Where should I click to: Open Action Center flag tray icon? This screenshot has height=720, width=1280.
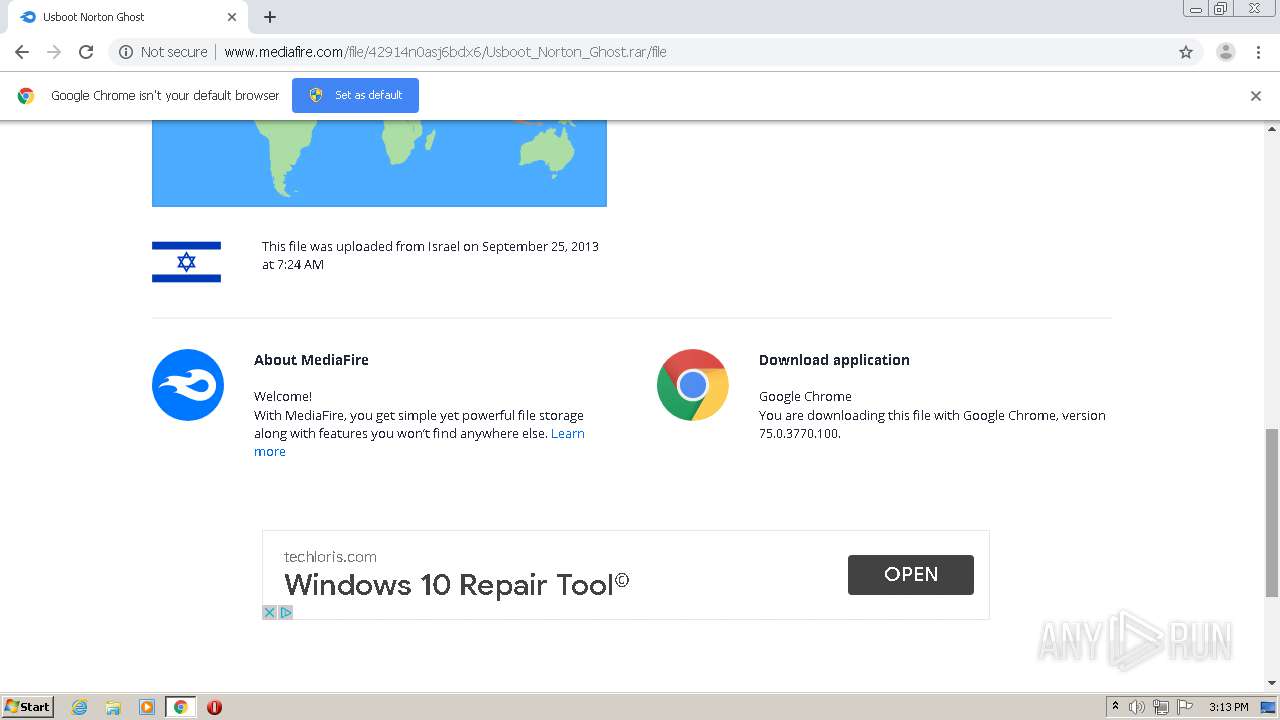click(x=1185, y=707)
